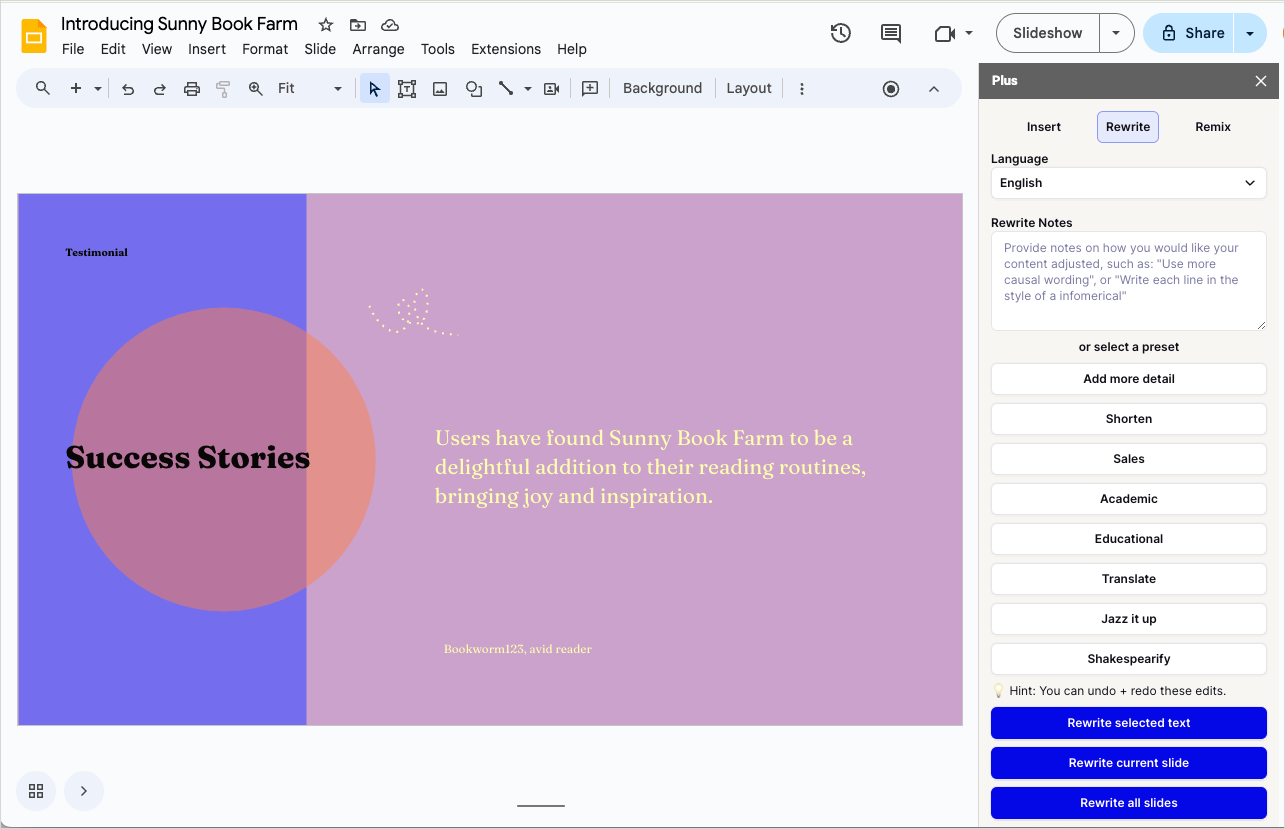Image resolution: width=1285 pixels, height=829 pixels.
Task: Open the grid view button
Action: click(36, 791)
